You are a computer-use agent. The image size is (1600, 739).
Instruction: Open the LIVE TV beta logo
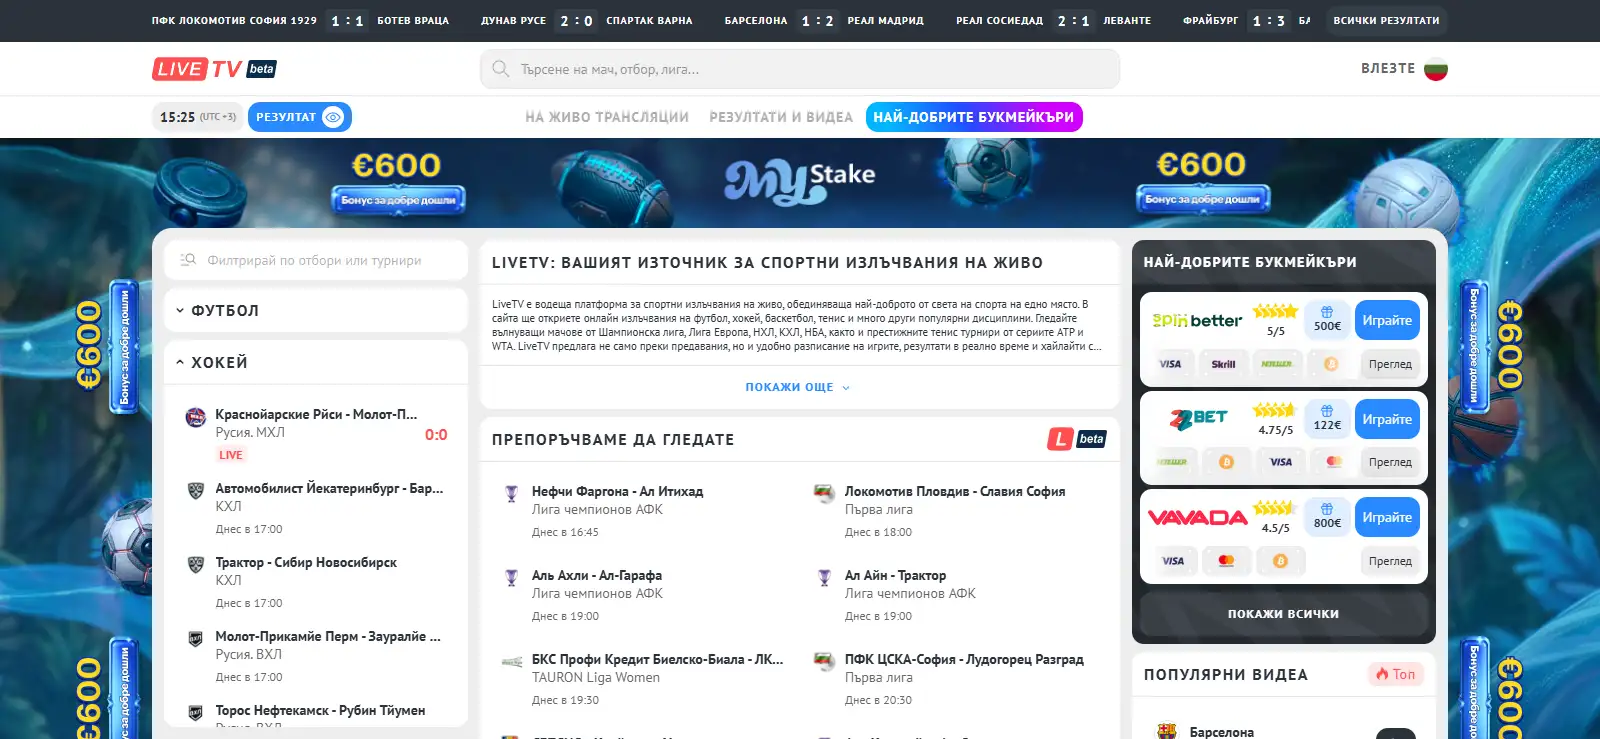[x=214, y=69]
